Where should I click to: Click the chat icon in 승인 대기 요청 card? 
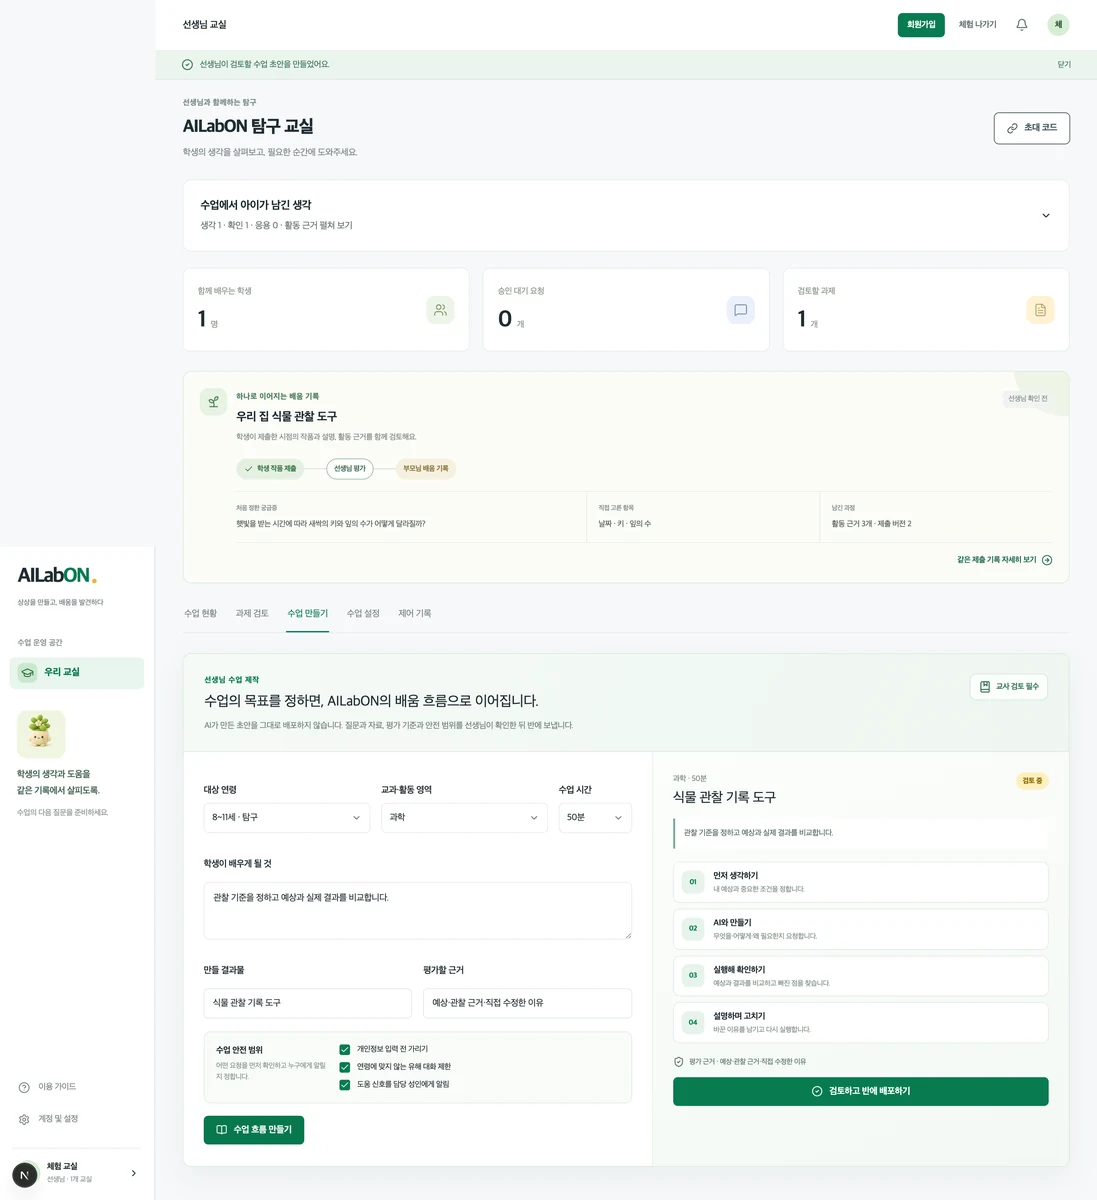click(740, 310)
